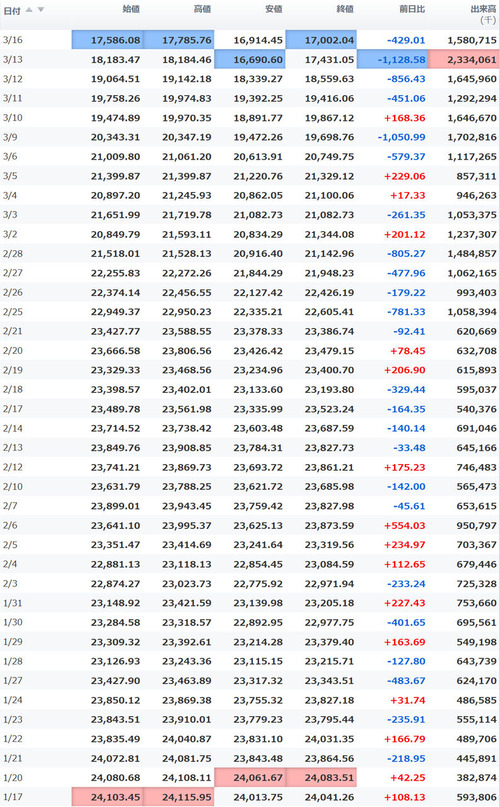The height and width of the screenshot is (807, 500).
Task: Click the high price 19,970.35
Action: [186, 118]
